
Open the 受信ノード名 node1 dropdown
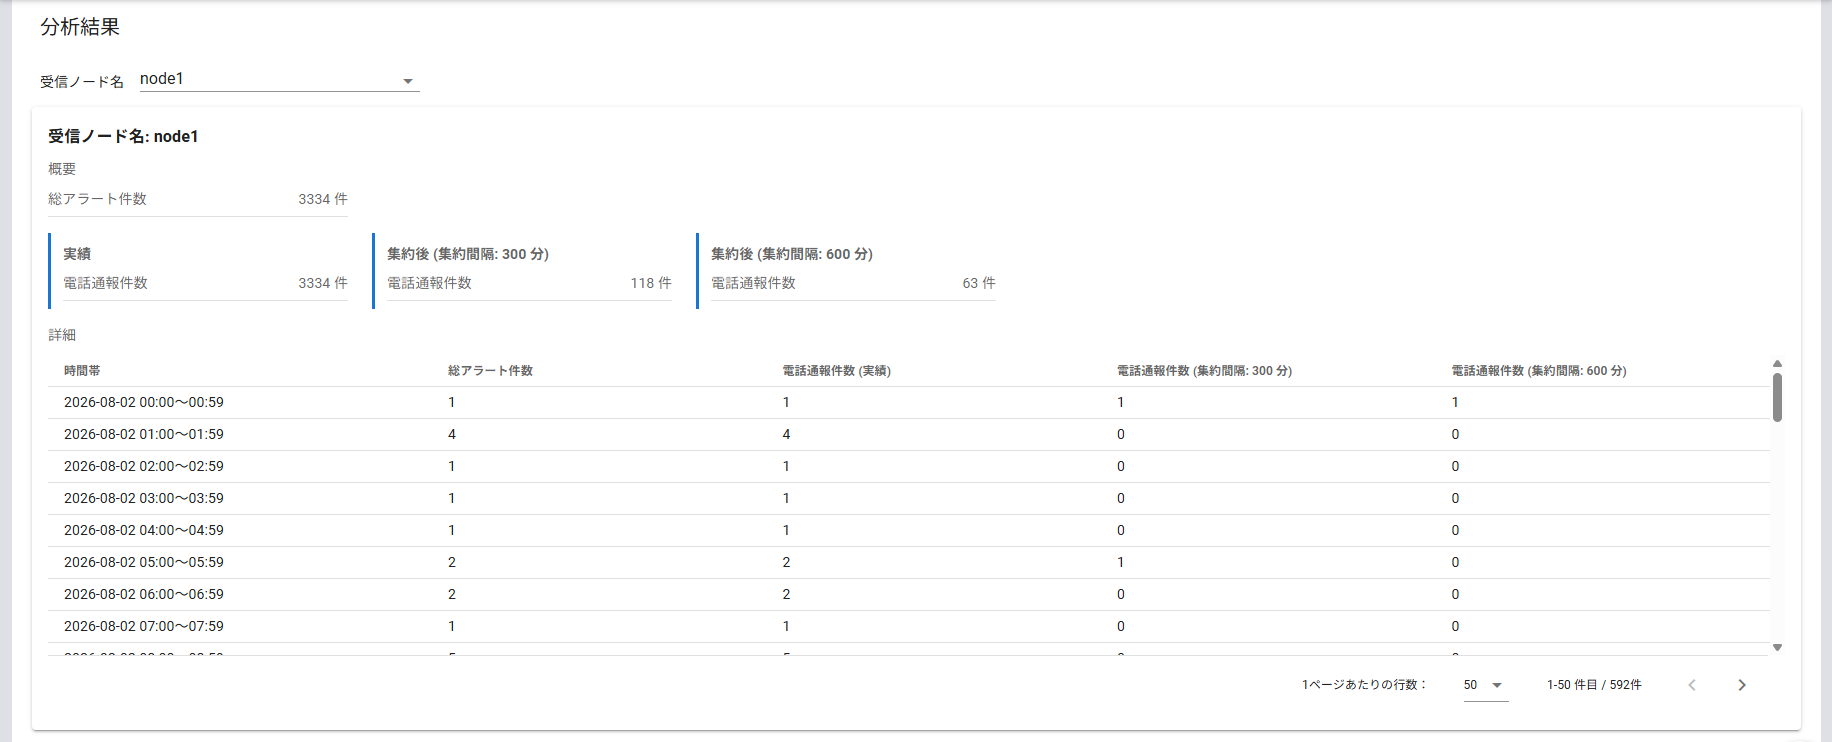279,79
